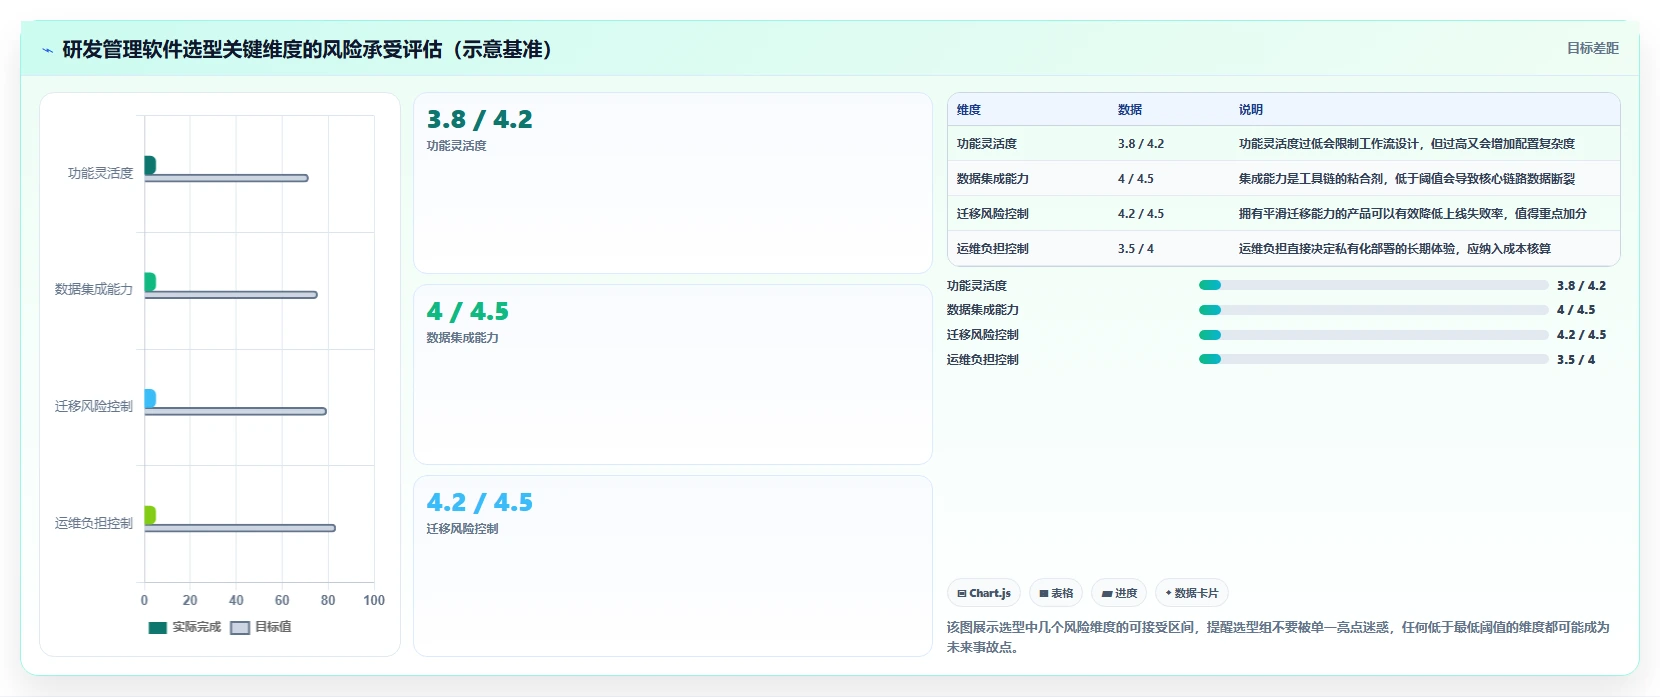Select the 迁移风险控制 table row cell
The image size is (1660, 697).
pos(992,214)
